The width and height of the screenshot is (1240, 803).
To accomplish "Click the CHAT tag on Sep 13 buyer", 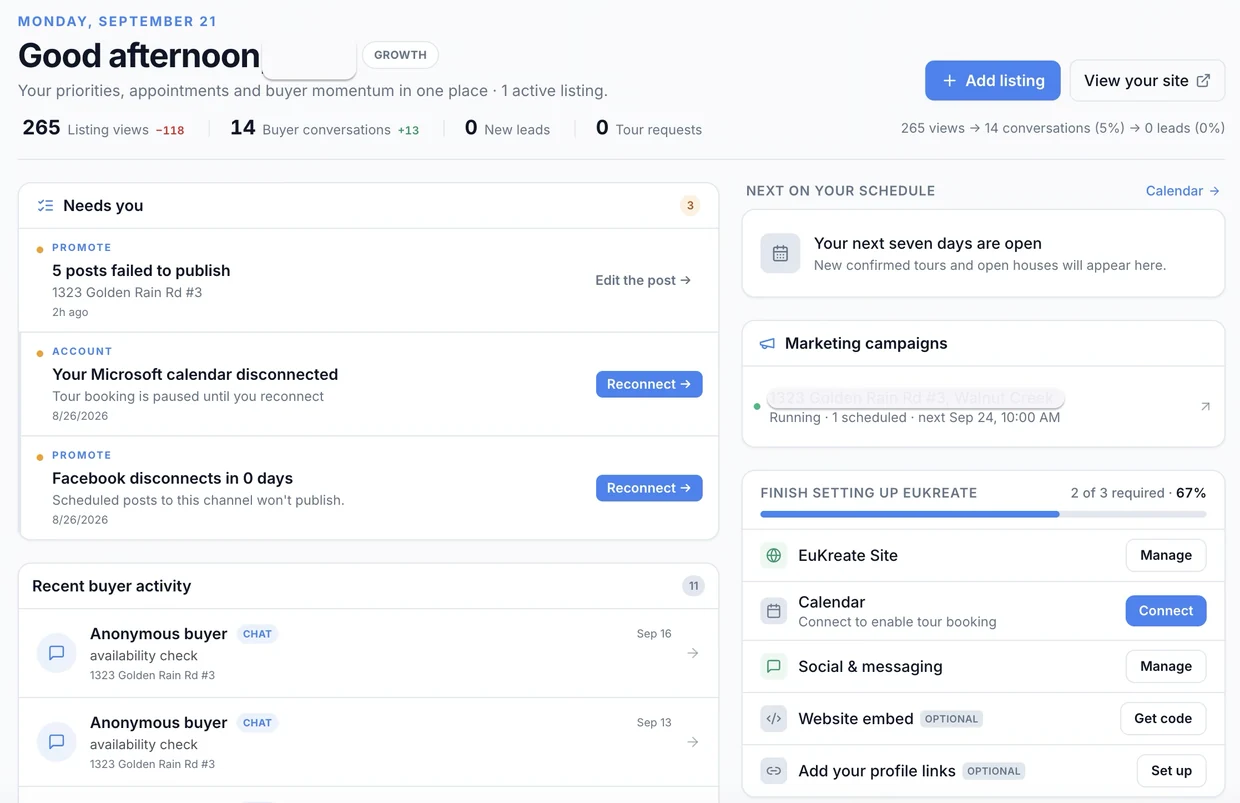I will (257, 723).
